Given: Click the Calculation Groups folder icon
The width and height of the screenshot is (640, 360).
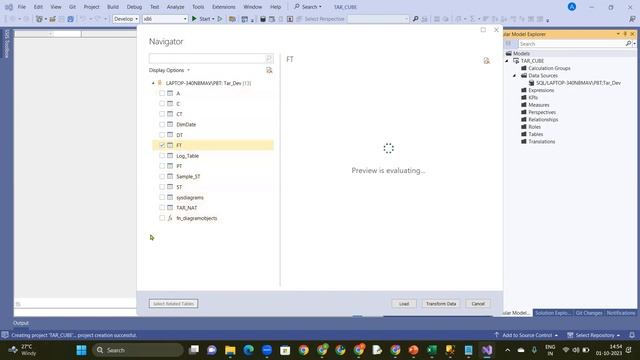Looking at the screenshot, I should coord(524,68).
